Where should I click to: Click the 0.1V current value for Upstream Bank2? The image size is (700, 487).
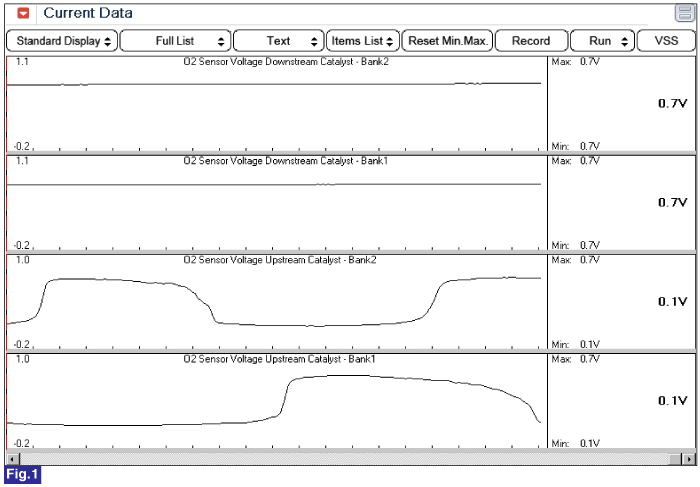pos(672,302)
